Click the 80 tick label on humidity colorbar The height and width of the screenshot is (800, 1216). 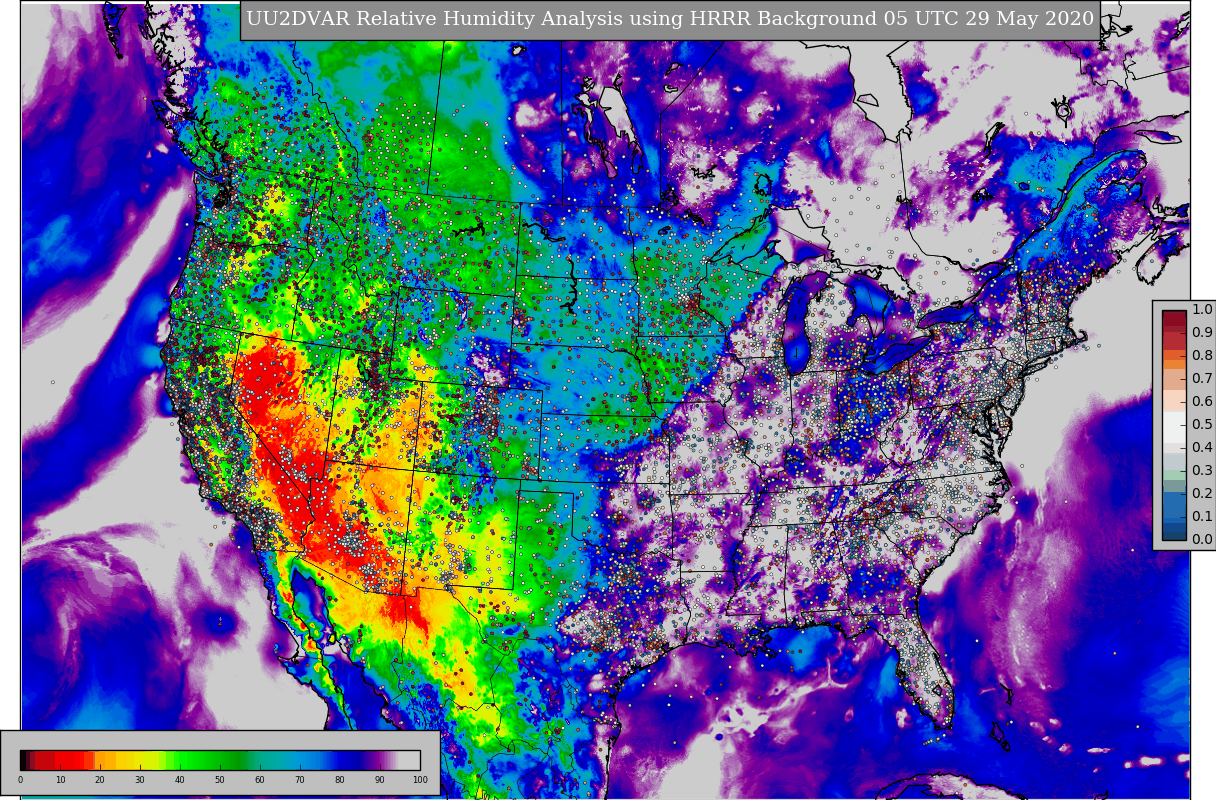340,780
